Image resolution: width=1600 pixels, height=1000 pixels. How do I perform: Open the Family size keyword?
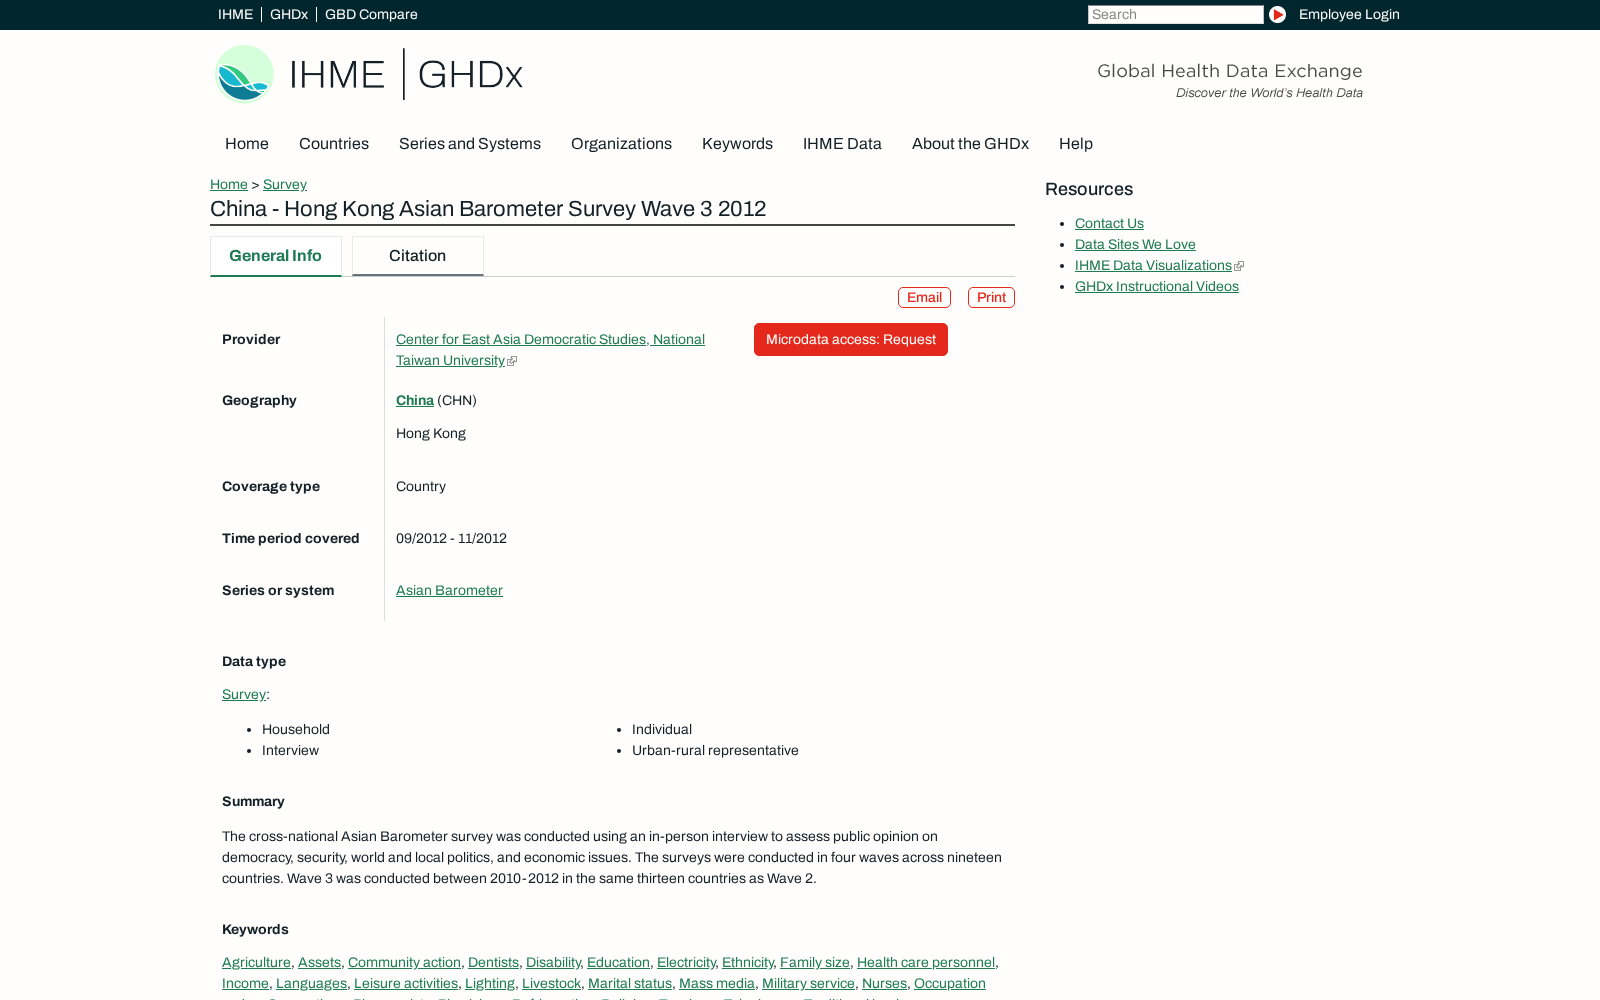click(815, 962)
